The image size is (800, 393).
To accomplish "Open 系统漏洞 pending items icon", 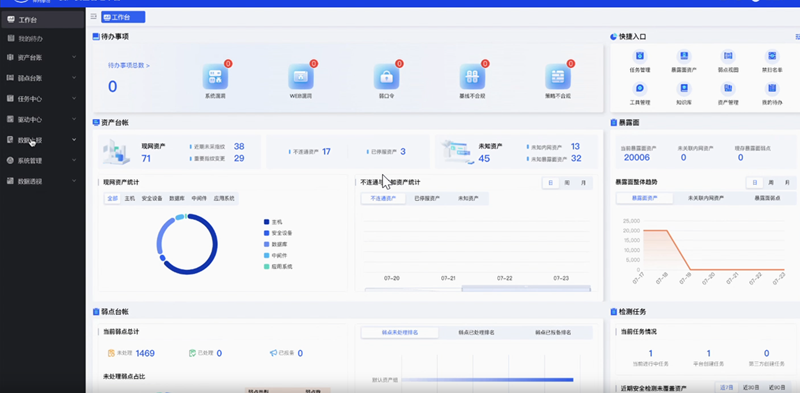I will (215, 77).
